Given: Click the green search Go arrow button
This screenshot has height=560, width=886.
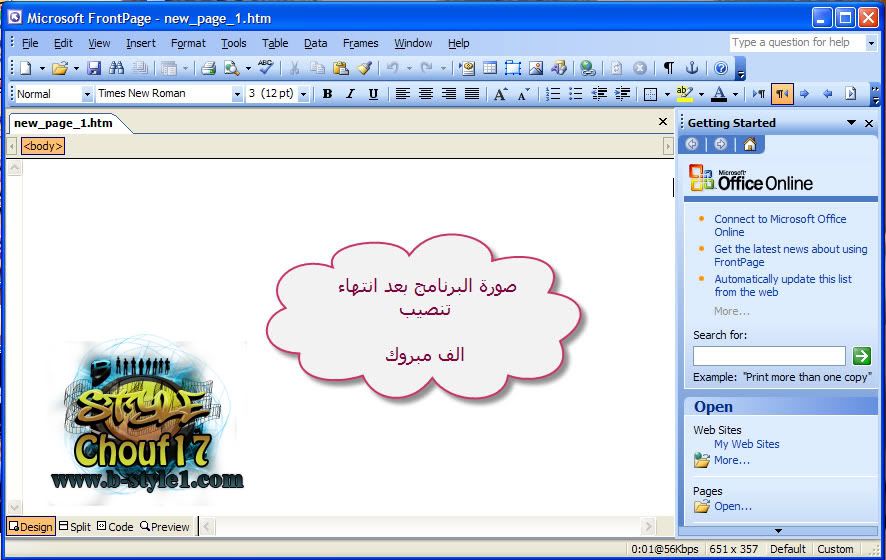Looking at the screenshot, I should (x=862, y=356).
